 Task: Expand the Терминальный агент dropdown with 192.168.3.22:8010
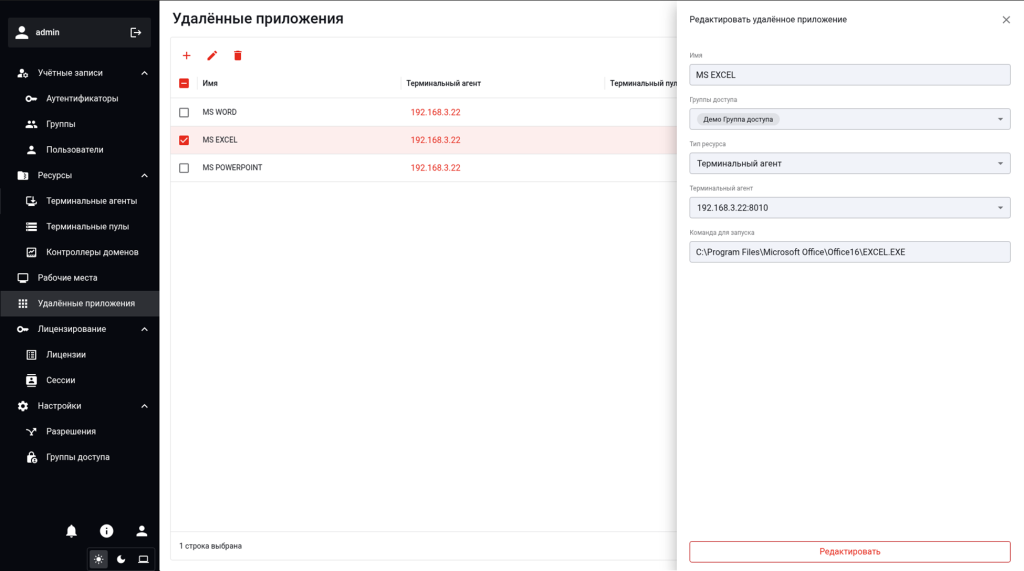[x=849, y=208]
